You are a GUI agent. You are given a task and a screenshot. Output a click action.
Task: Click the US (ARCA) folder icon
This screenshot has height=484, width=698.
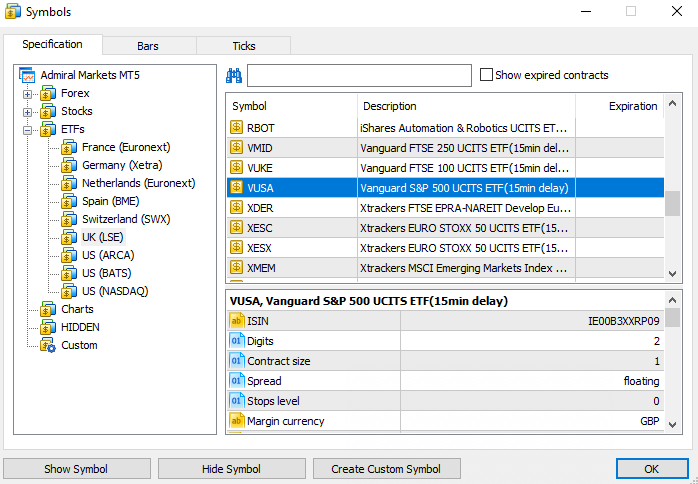69,256
